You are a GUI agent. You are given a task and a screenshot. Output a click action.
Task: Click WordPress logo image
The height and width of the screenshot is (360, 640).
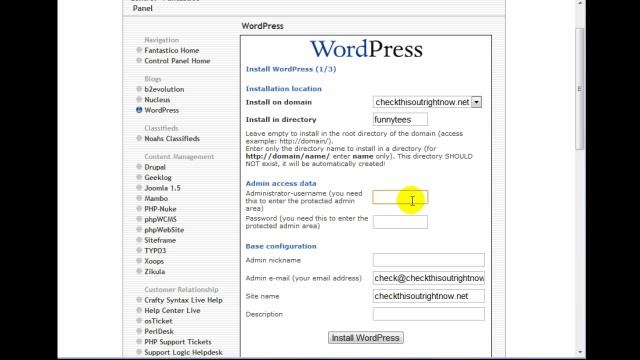point(366,49)
